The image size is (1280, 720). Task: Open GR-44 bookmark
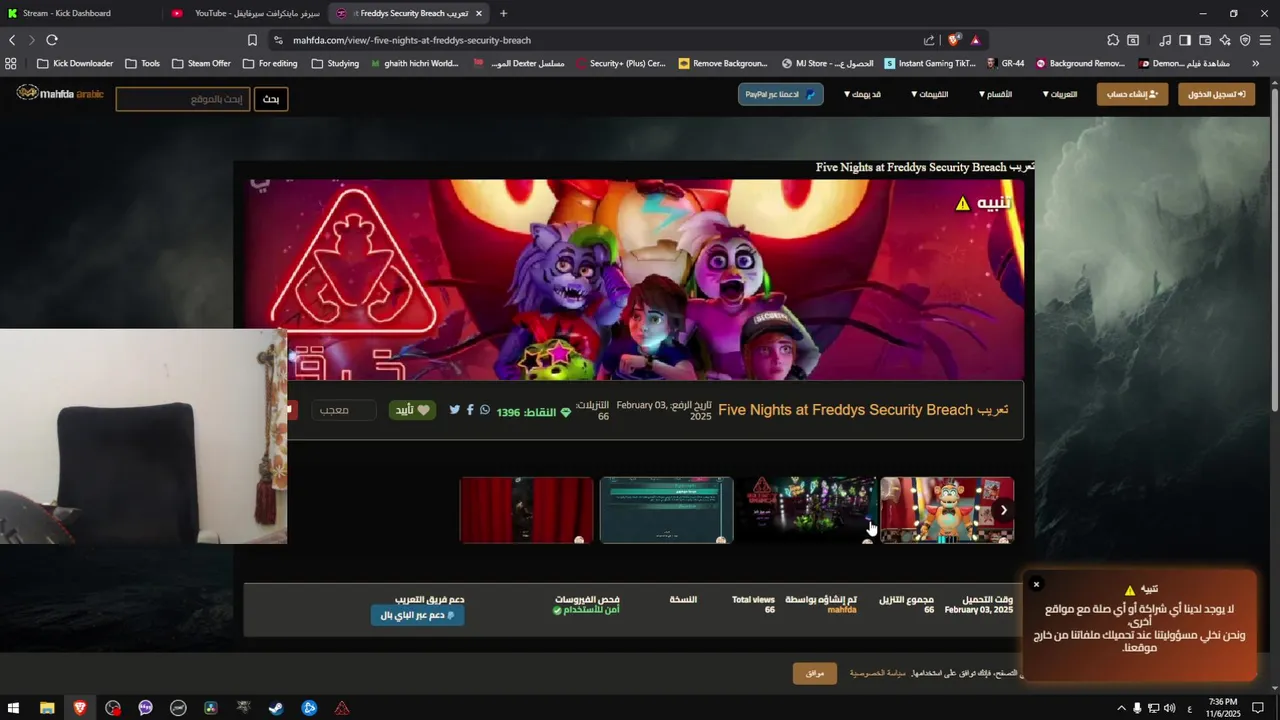(1005, 63)
